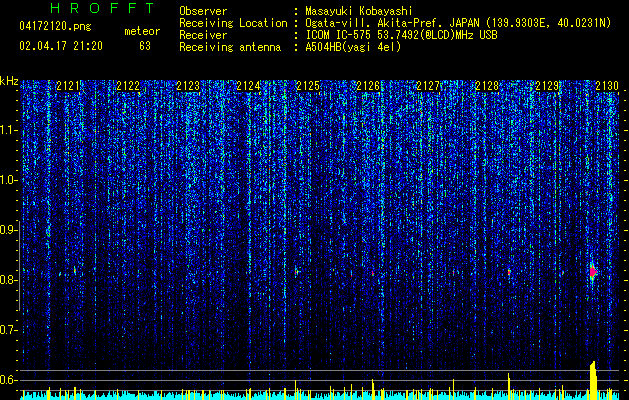
Task: Click the HROFFT title text
Action: tap(103, 8)
